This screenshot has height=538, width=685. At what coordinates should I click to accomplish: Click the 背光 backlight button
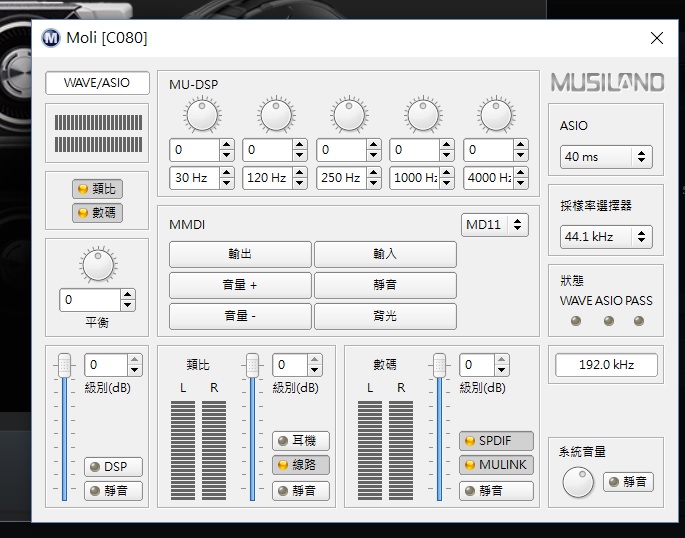385,316
